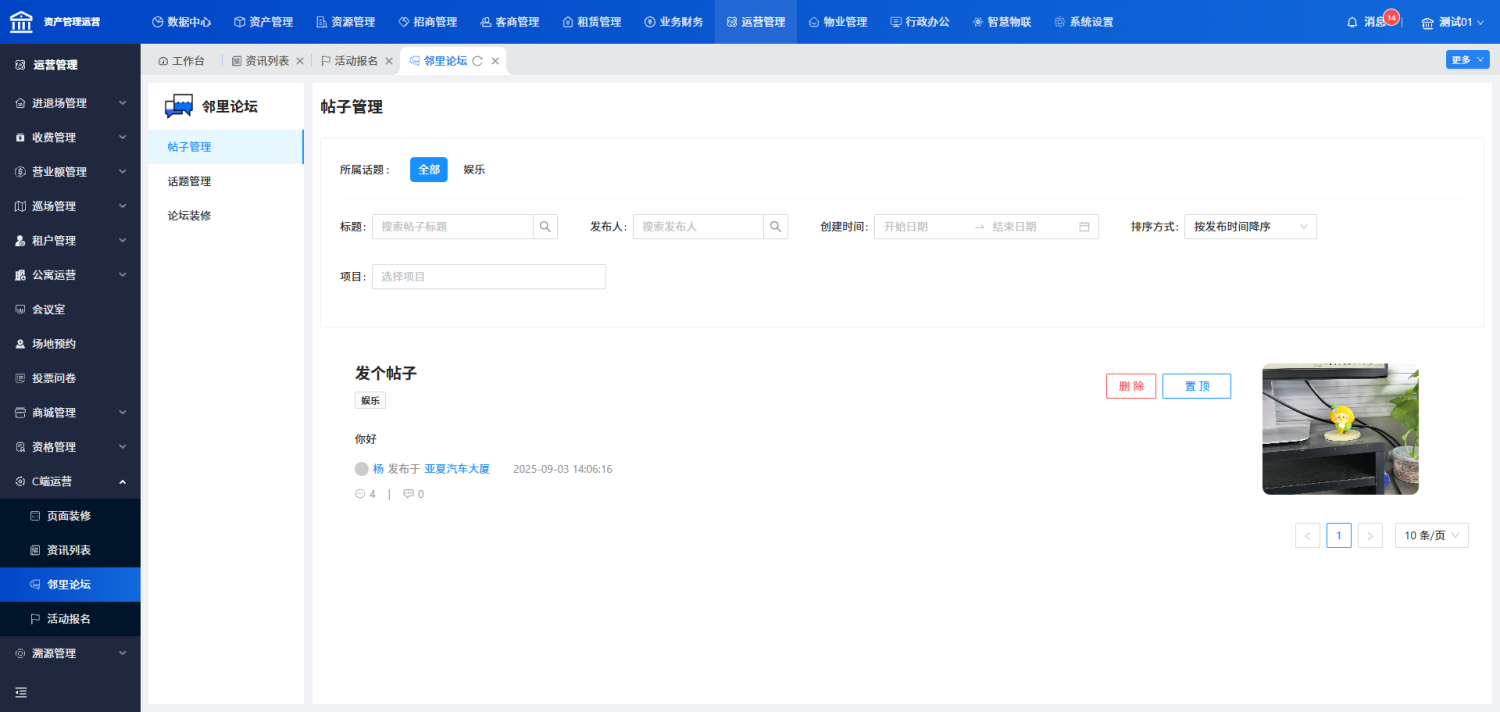Click the asset management logo icon

coord(21,21)
